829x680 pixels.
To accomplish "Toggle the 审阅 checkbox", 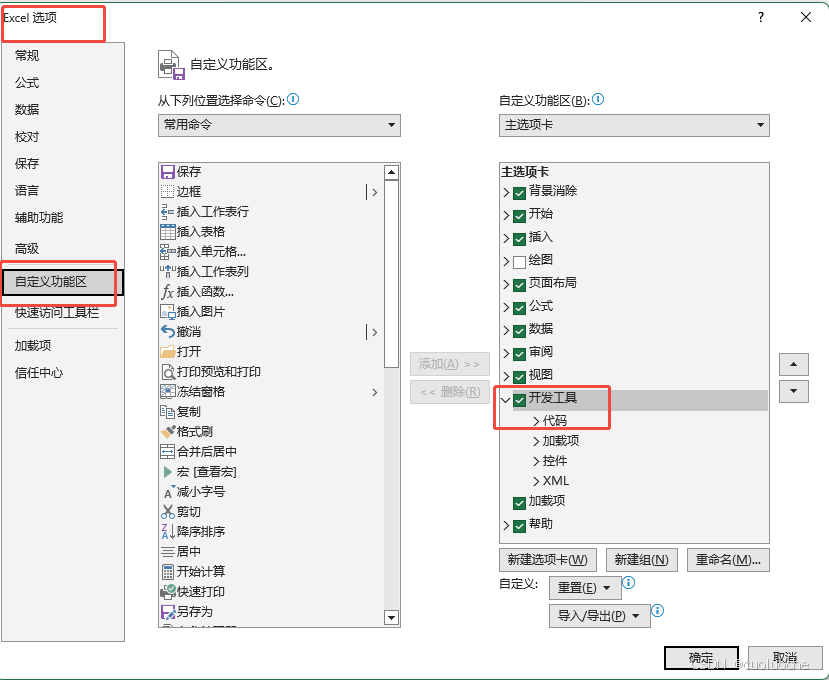I will click(519, 353).
